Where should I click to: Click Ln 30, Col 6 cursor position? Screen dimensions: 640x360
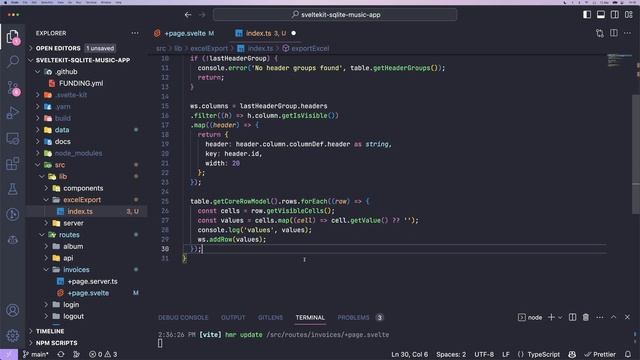[x=410, y=354]
